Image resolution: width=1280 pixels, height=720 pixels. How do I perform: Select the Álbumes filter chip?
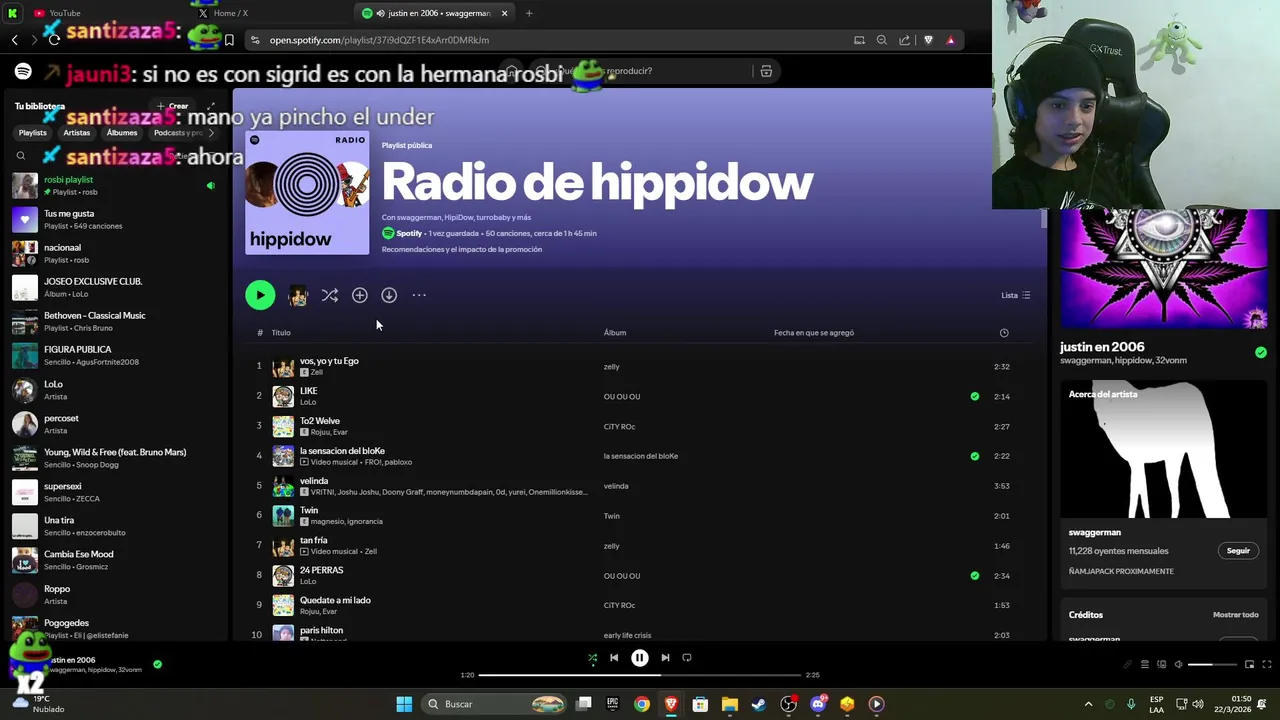[x=122, y=133]
